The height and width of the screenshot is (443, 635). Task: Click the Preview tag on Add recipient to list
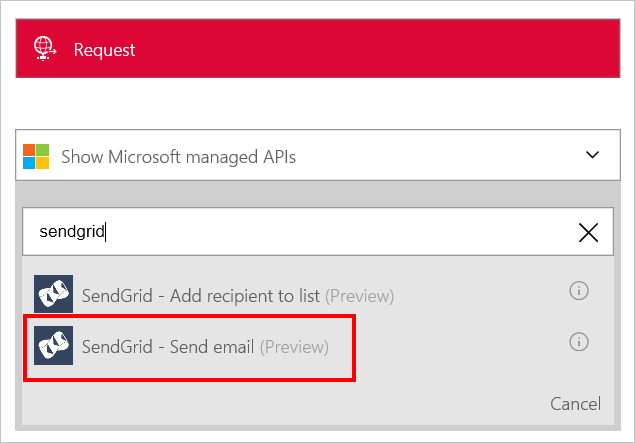pos(360,296)
